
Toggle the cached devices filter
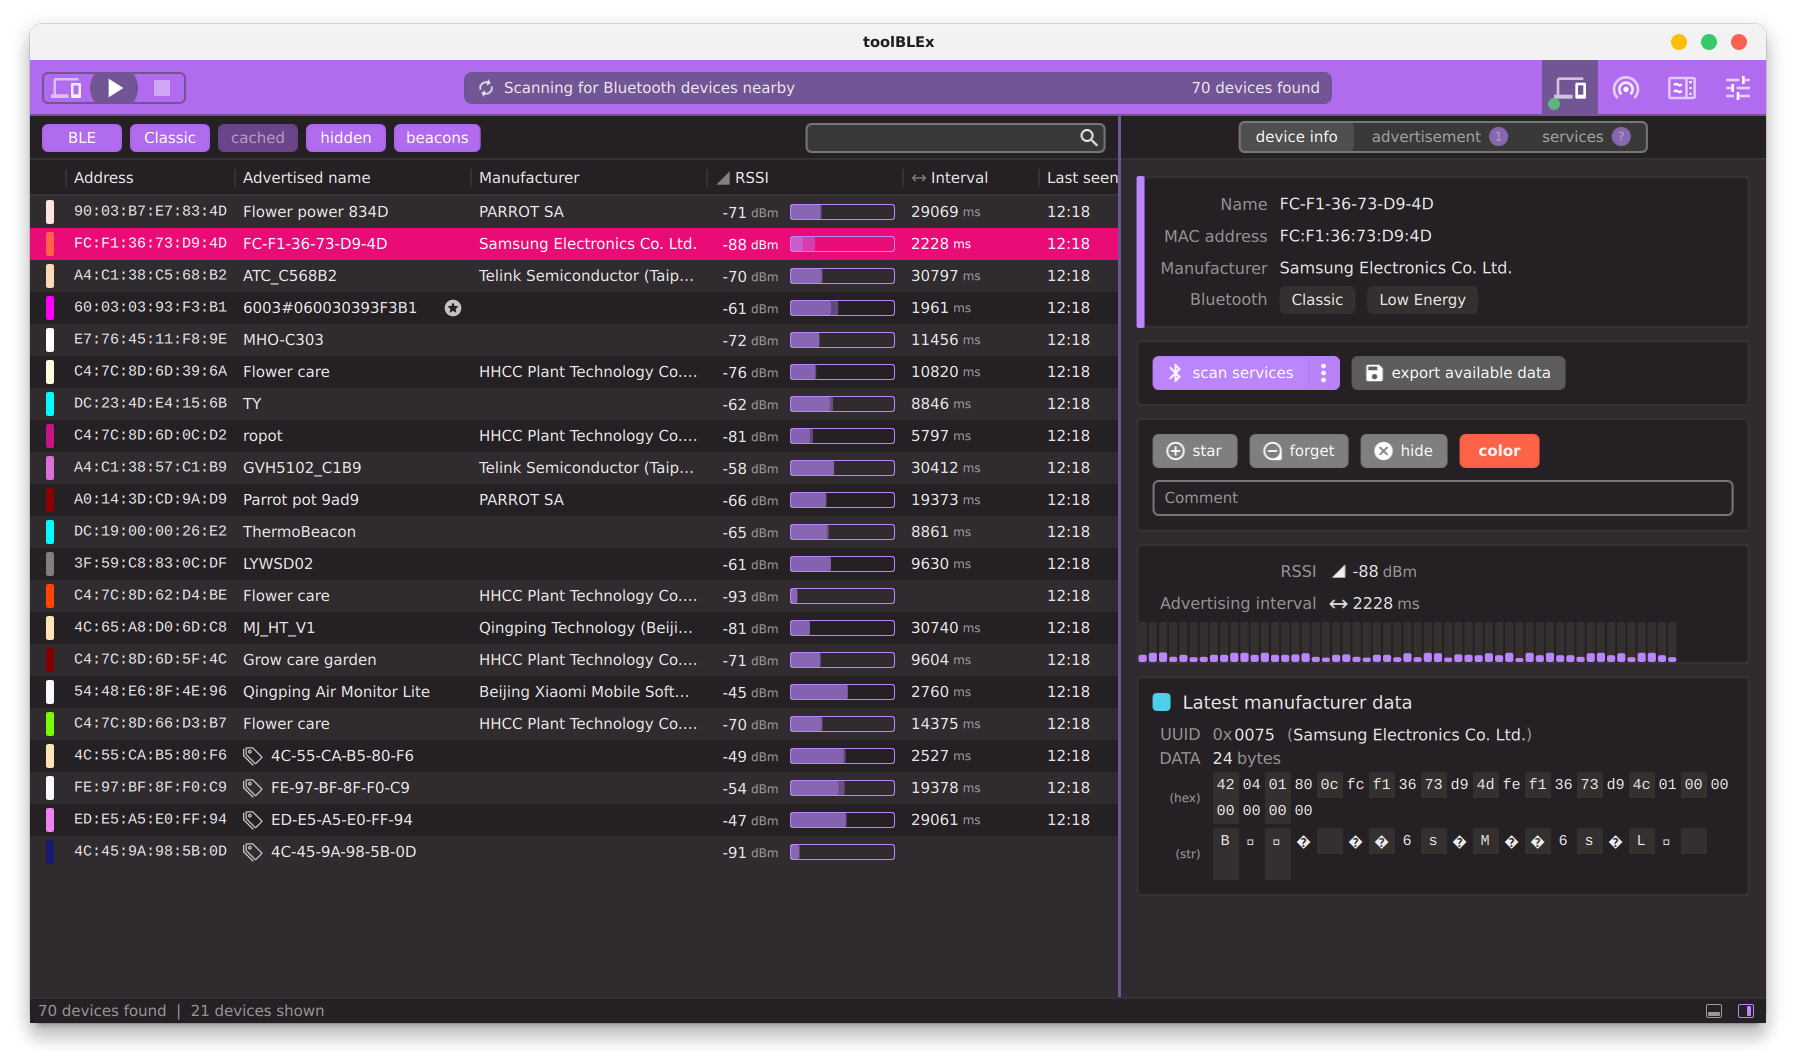coord(258,138)
